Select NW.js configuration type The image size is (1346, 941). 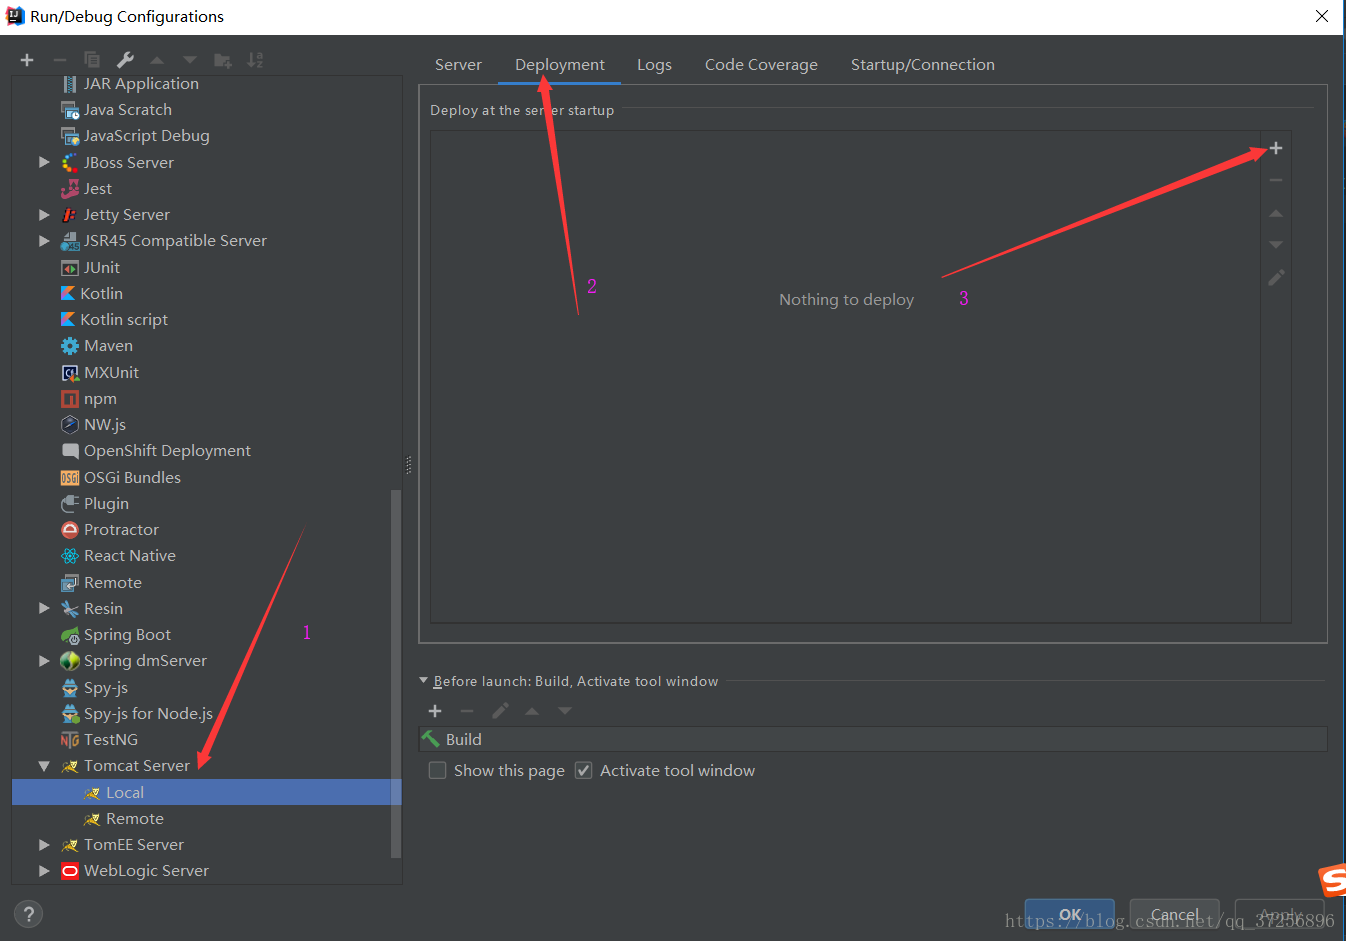104,425
